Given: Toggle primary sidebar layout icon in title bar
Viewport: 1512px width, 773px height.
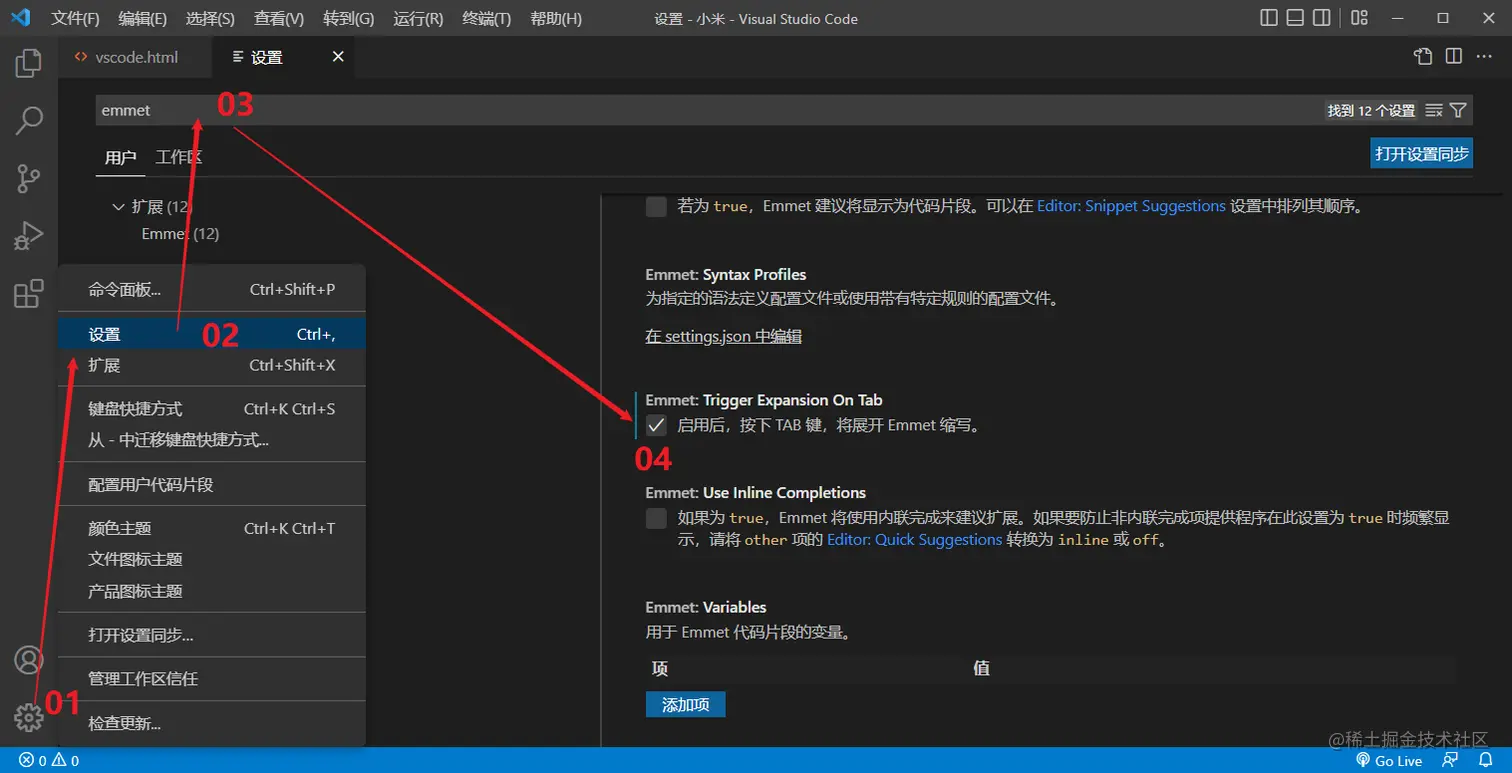Looking at the screenshot, I should point(1269,18).
